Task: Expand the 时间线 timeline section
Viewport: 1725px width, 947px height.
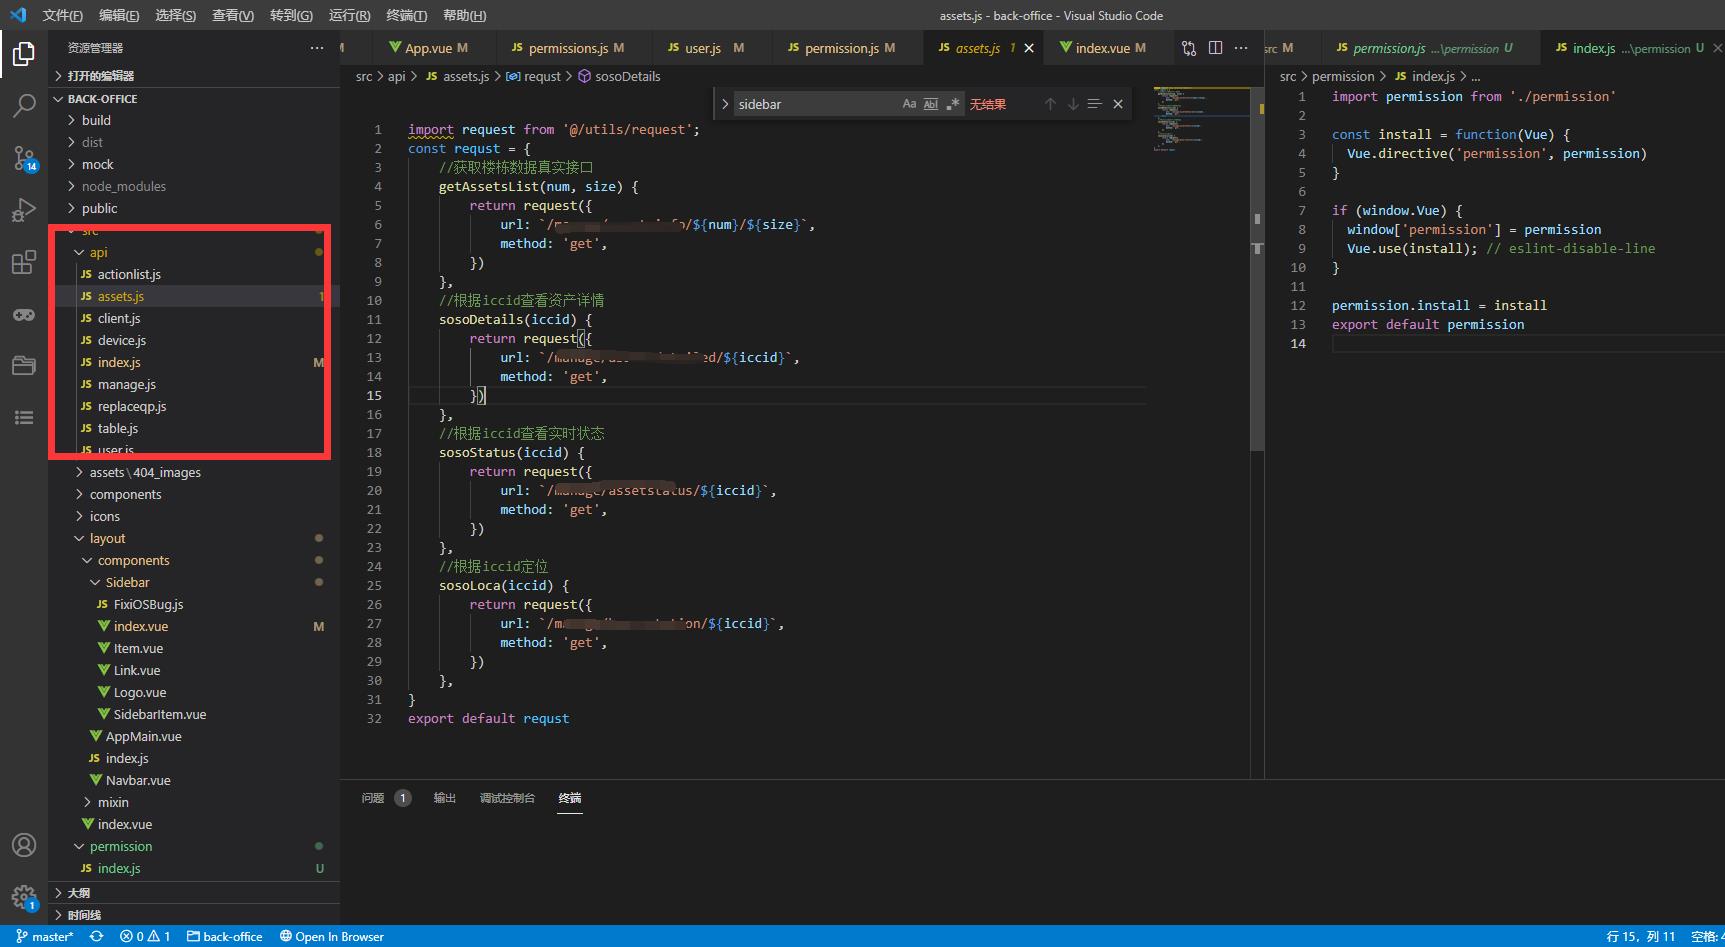Action: [194, 914]
